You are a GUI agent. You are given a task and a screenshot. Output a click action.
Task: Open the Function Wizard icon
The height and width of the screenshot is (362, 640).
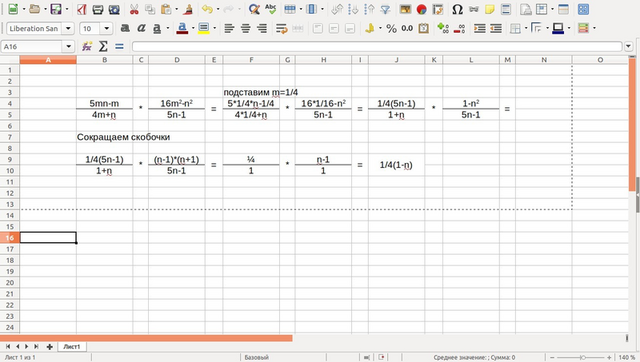[x=87, y=47]
